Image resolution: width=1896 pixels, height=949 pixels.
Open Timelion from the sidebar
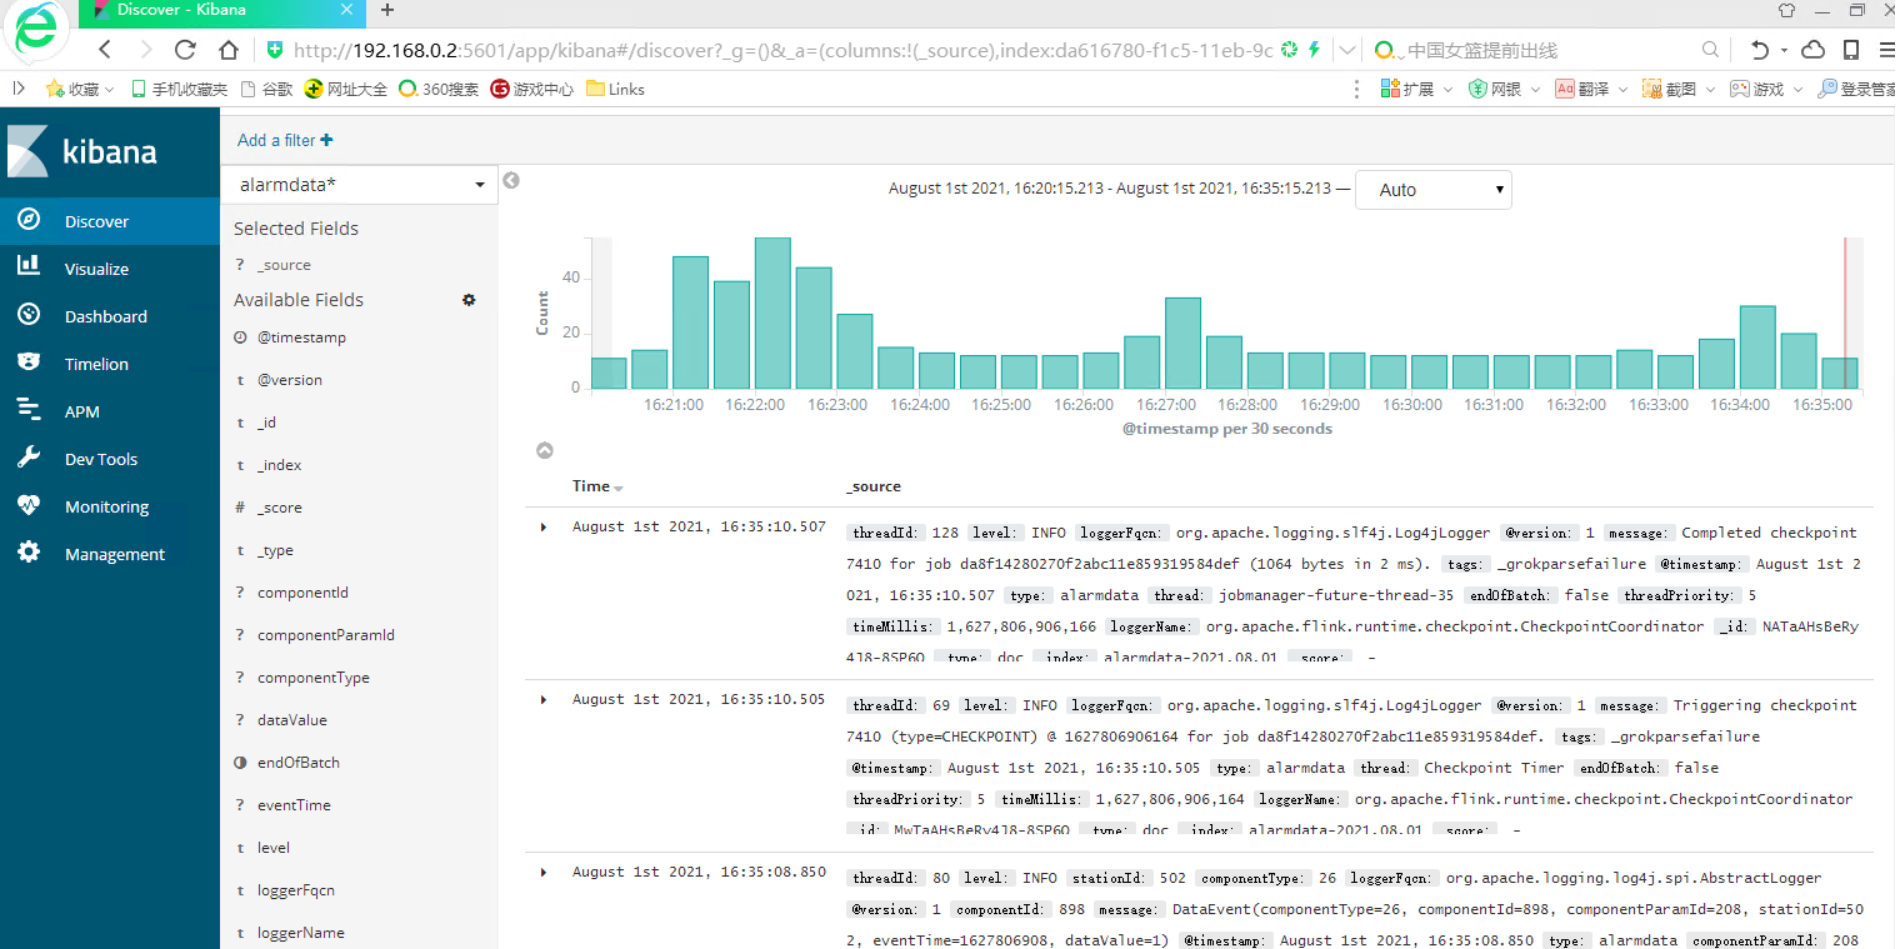point(109,364)
